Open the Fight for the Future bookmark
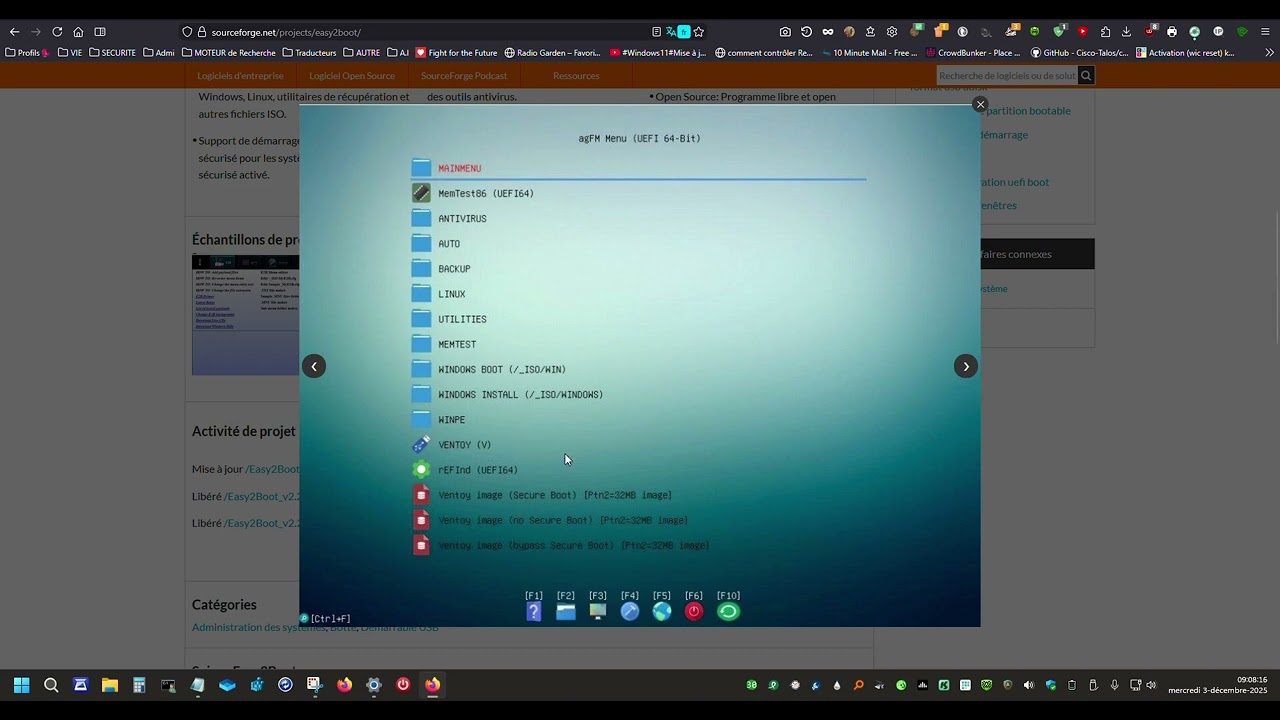 [456, 53]
